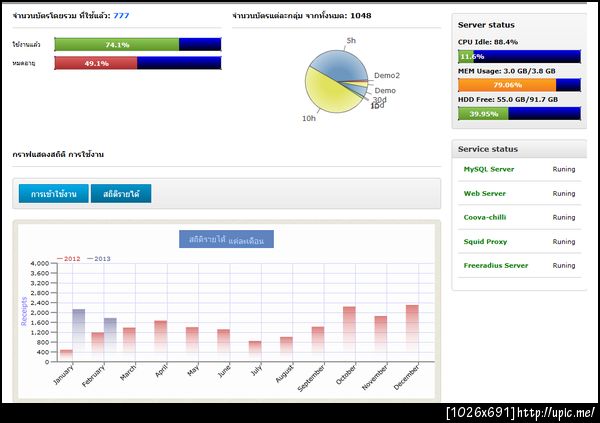This screenshot has height=423, width=600.
Task: Click the Demo2 pie chart label
Action: pos(387,75)
